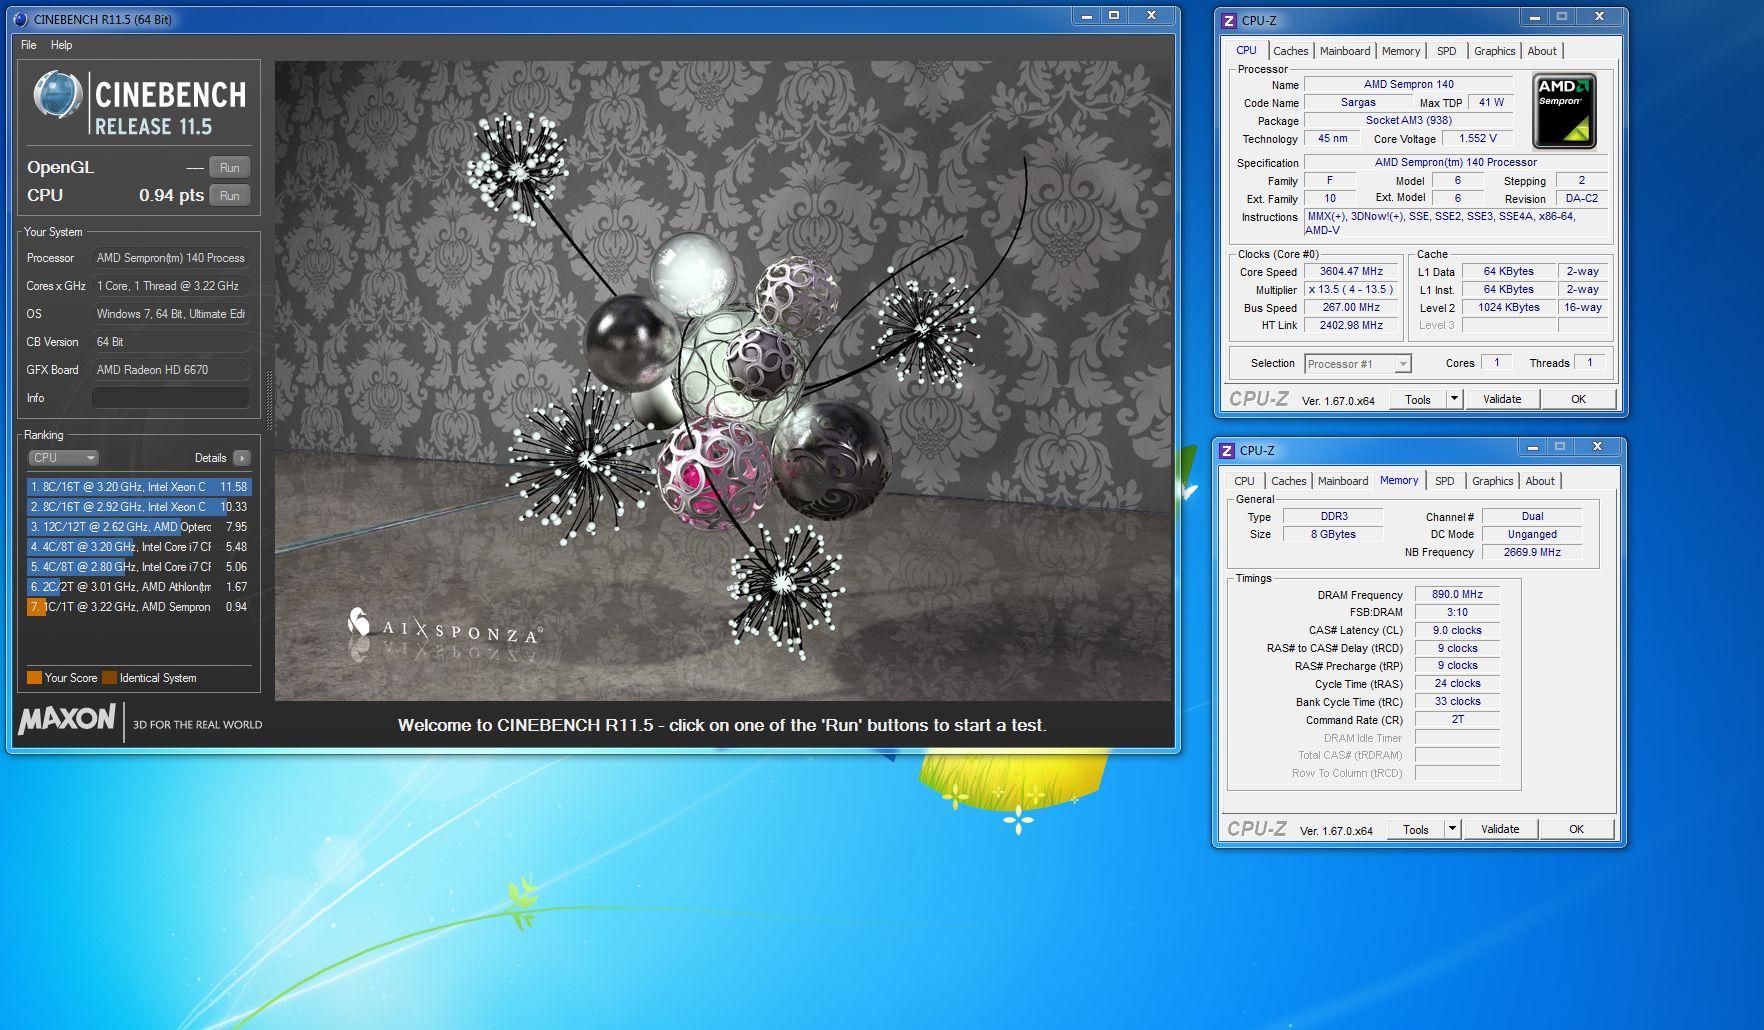The height and width of the screenshot is (1030, 1764).
Task: Select ranking entry 2C/2T @ 3.01 GHz AMD Athlon
Action: [139, 587]
